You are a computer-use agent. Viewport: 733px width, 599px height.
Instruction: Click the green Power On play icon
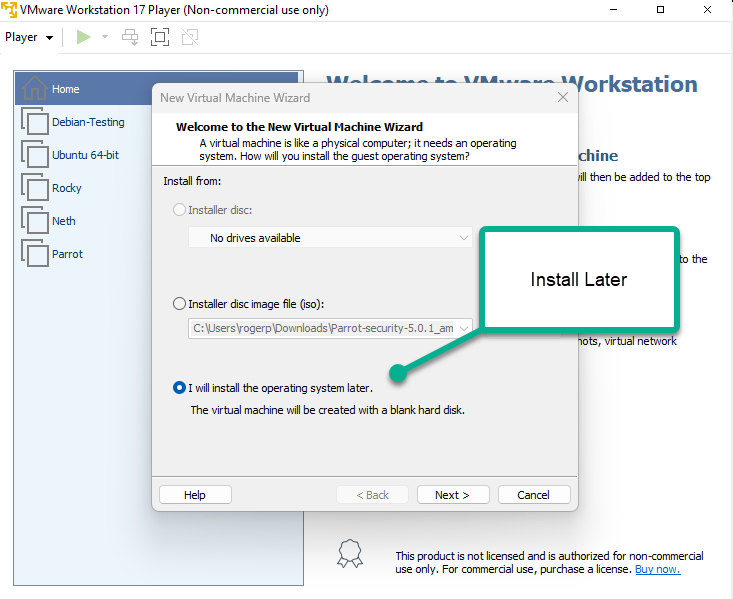(x=84, y=37)
